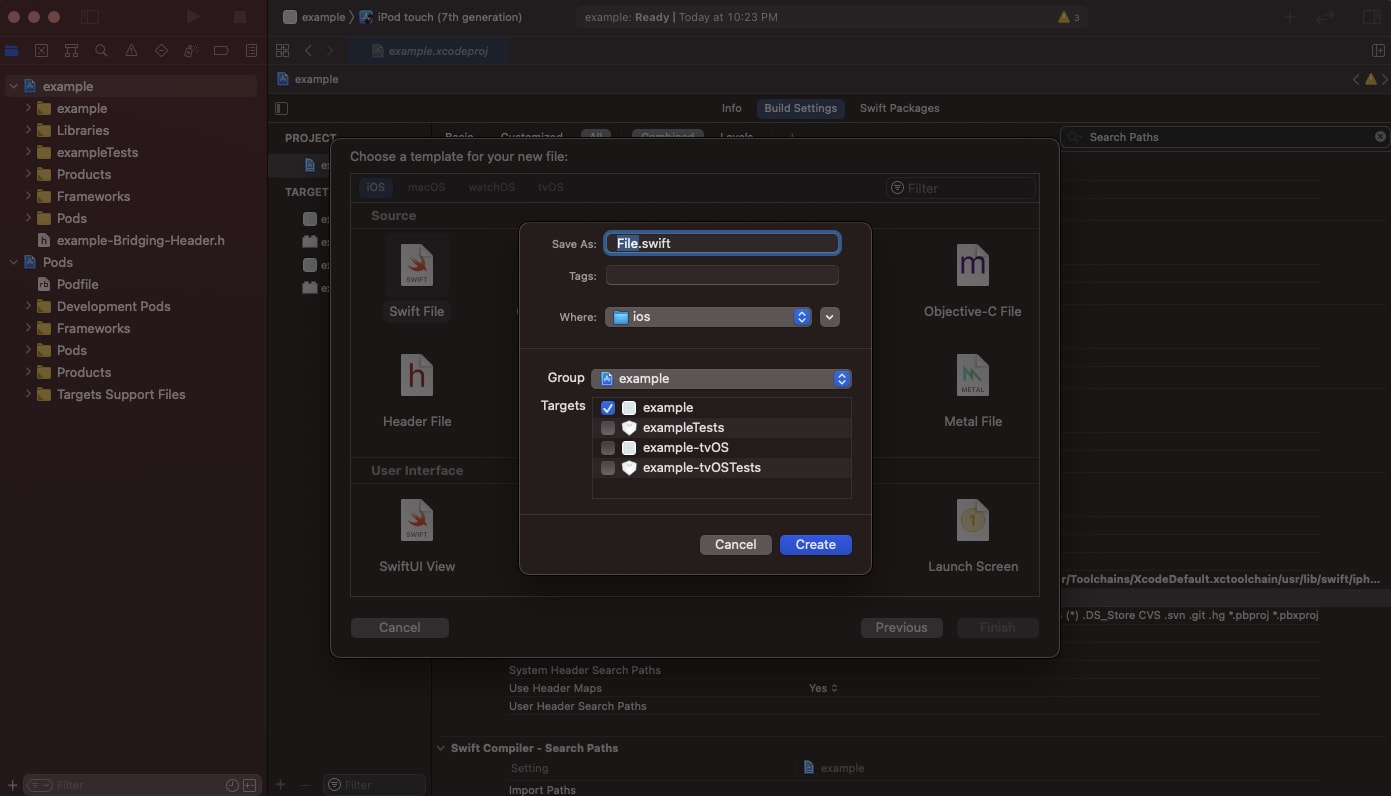Open the Swift Packages tab
The width and height of the screenshot is (1391, 796).
tap(899, 108)
